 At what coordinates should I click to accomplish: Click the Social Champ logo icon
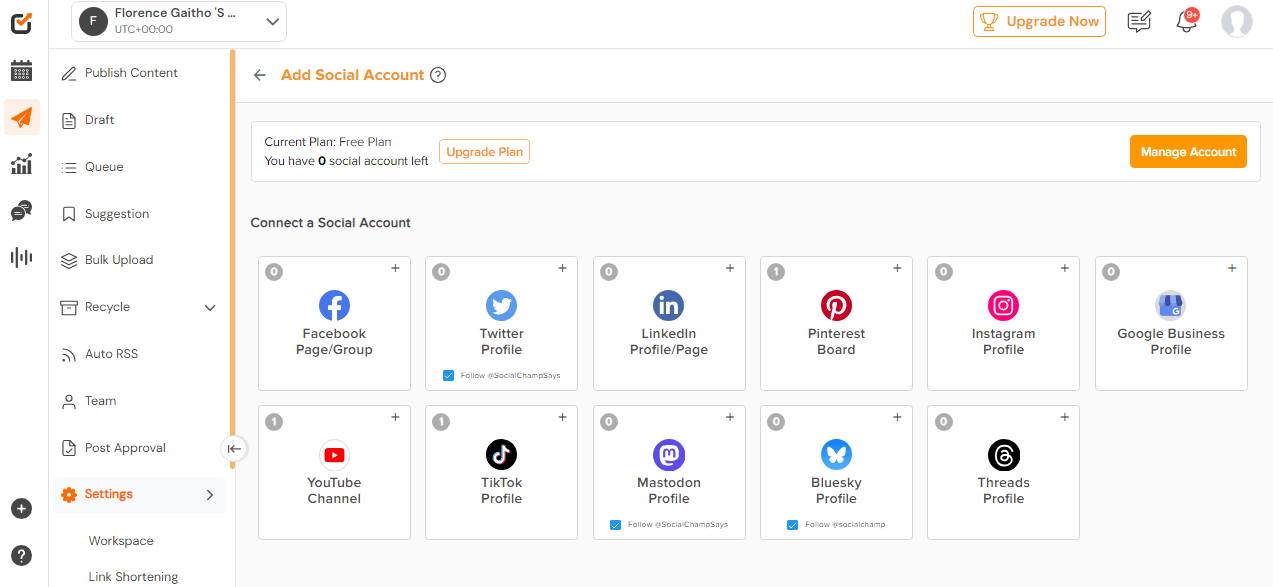(22, 22)
